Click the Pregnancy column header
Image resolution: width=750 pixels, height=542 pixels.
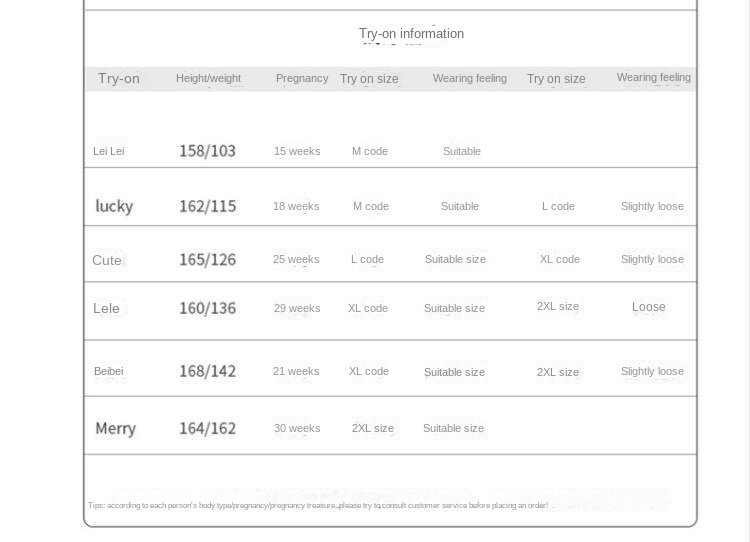(301, 78)
